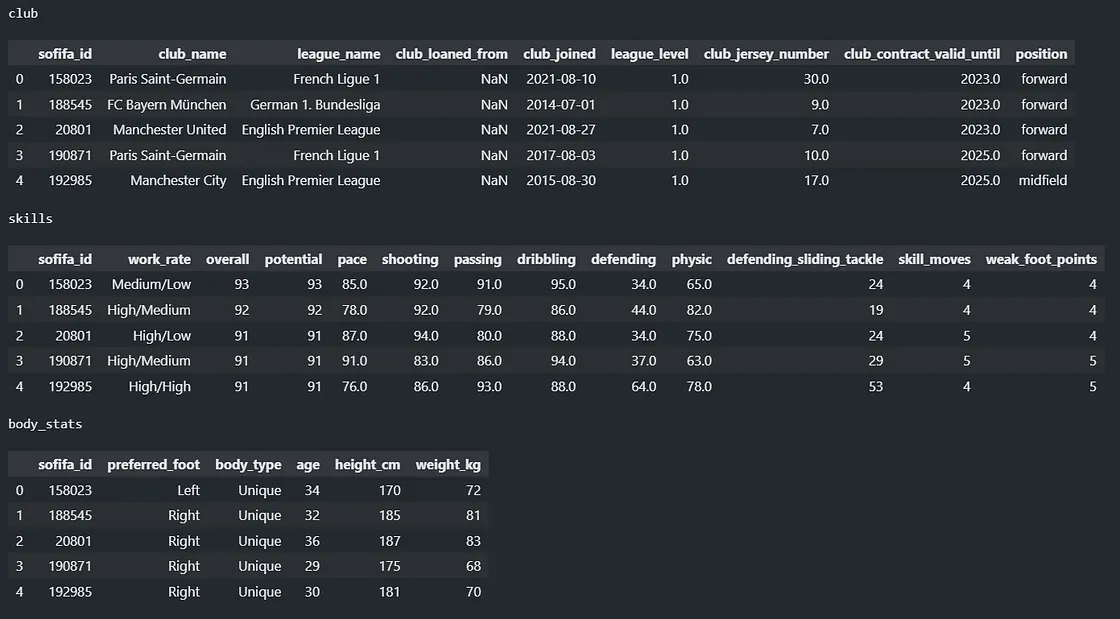Click the preferred_foot column header

pyautogui.click(x=154, y=465)
